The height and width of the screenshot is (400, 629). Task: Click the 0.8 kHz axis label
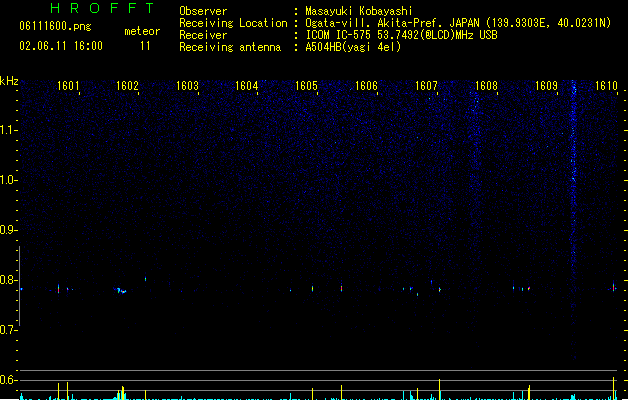(x=8, y=280)
